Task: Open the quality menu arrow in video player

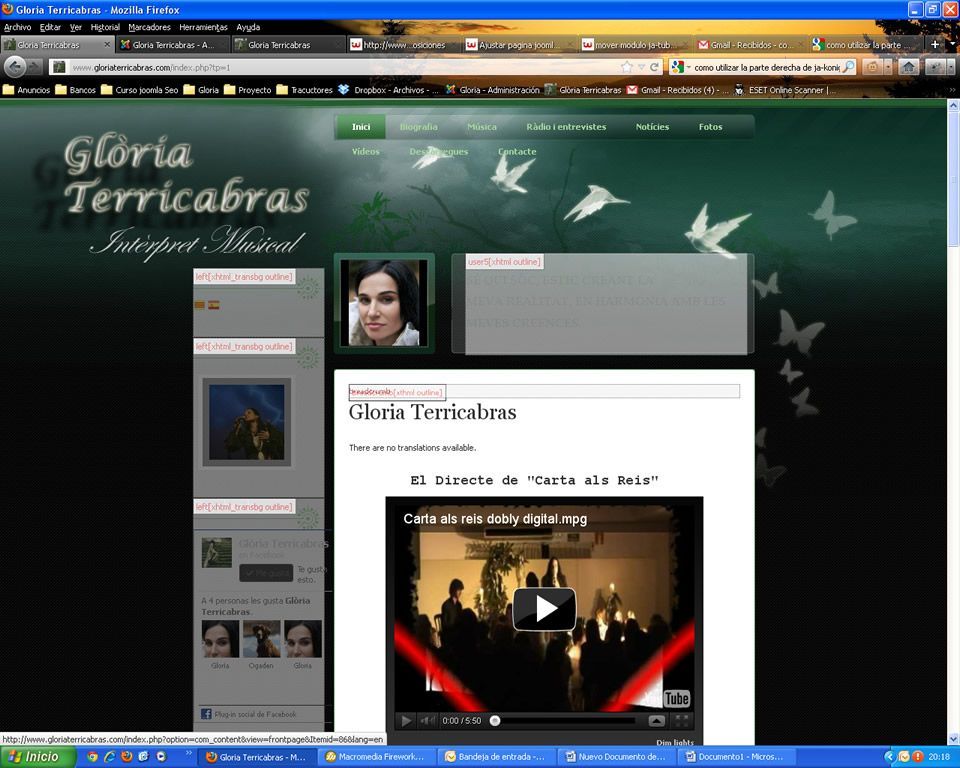Action: [656, 721]
